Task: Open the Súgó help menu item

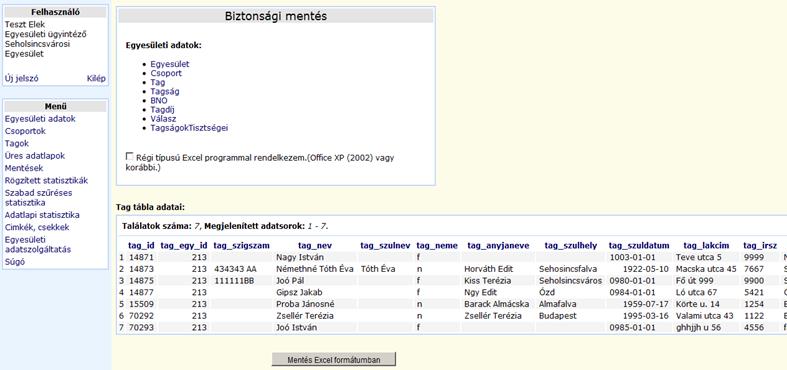Action: [15, 262]
